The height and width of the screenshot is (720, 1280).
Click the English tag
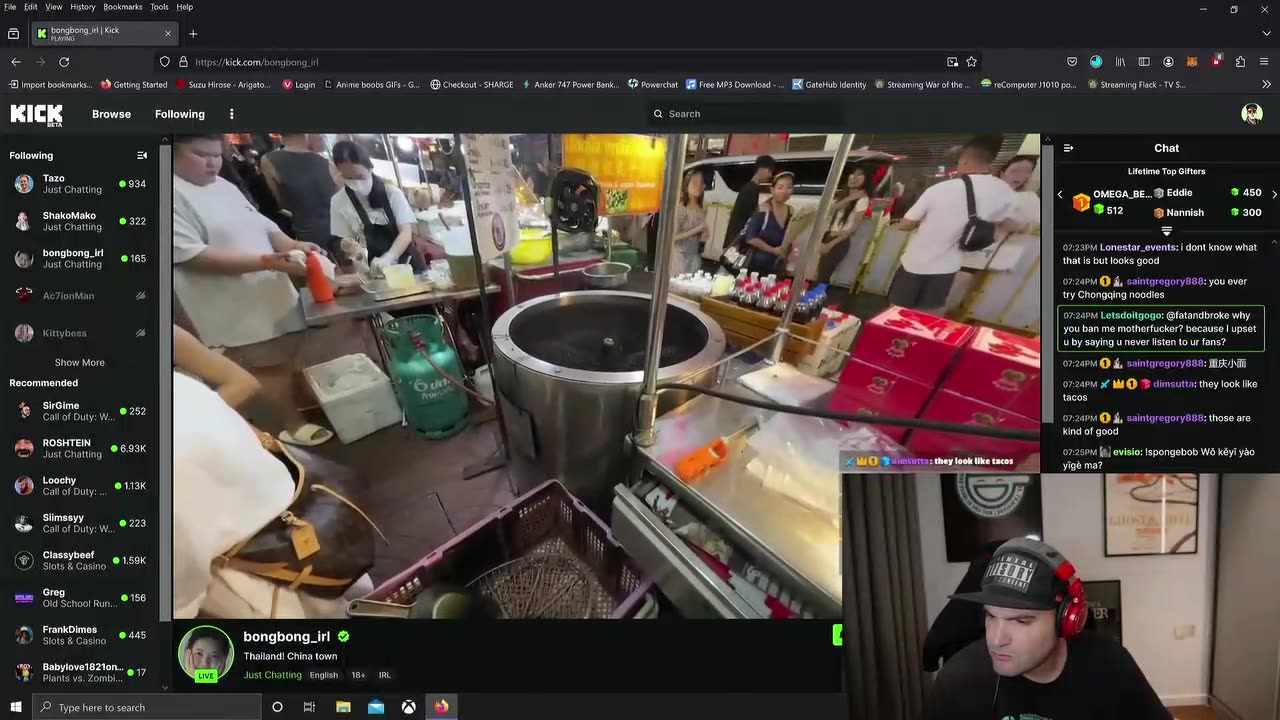323,675
